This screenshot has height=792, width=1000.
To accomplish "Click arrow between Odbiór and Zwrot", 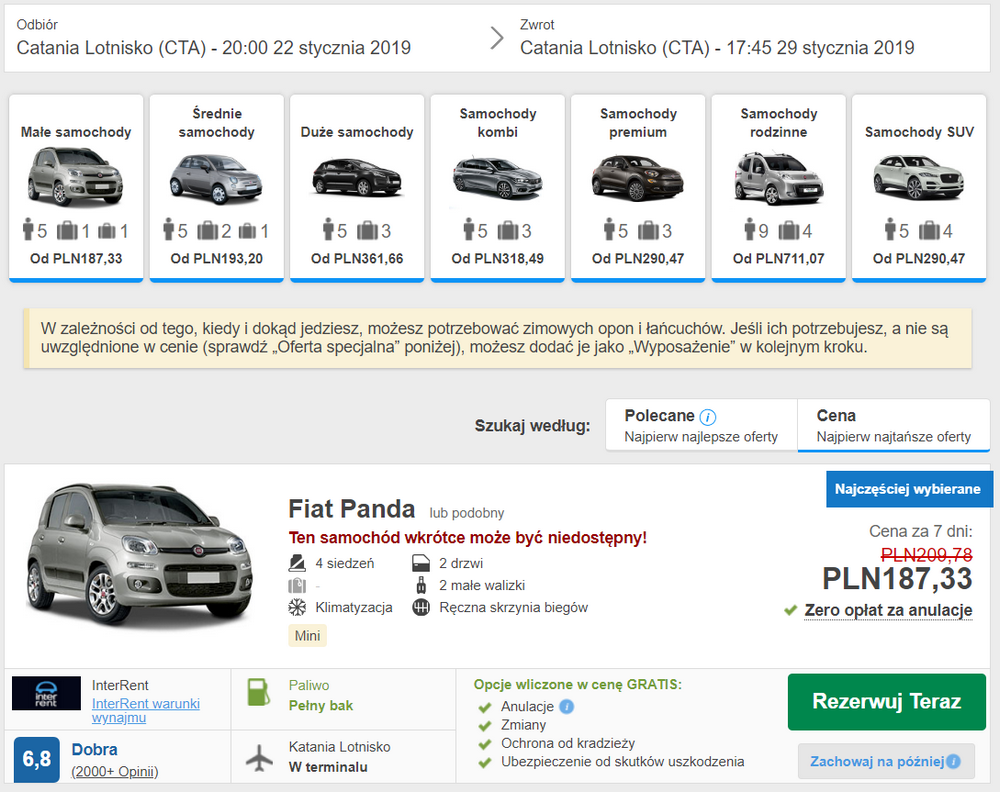I will coord(497,38).
